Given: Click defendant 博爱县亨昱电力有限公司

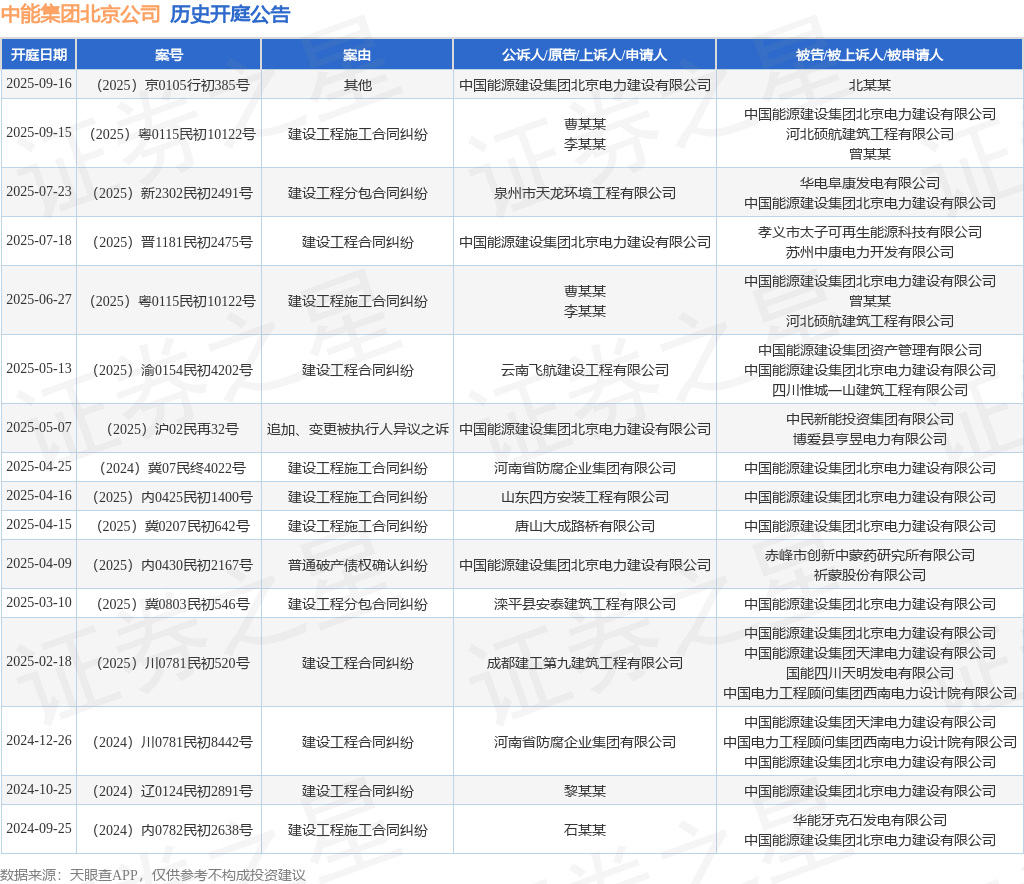Looking at the screenshot, I should point(870,439).
